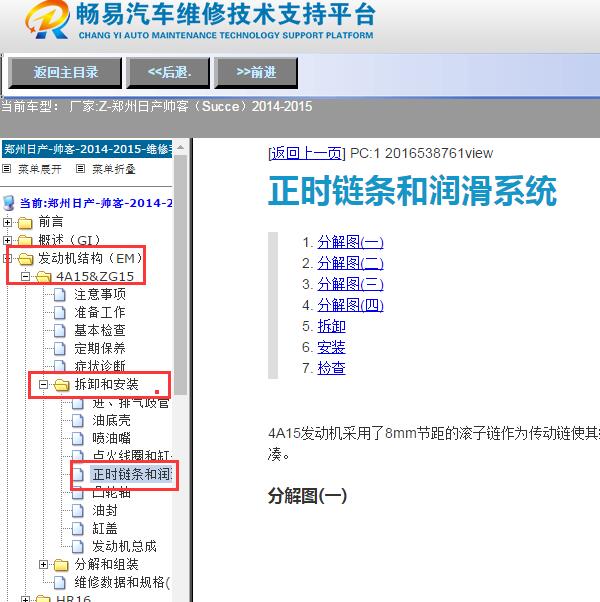This screenshot has height=602, width=600.
Task: Select 油封 in the tree
Action: point(105,511)
